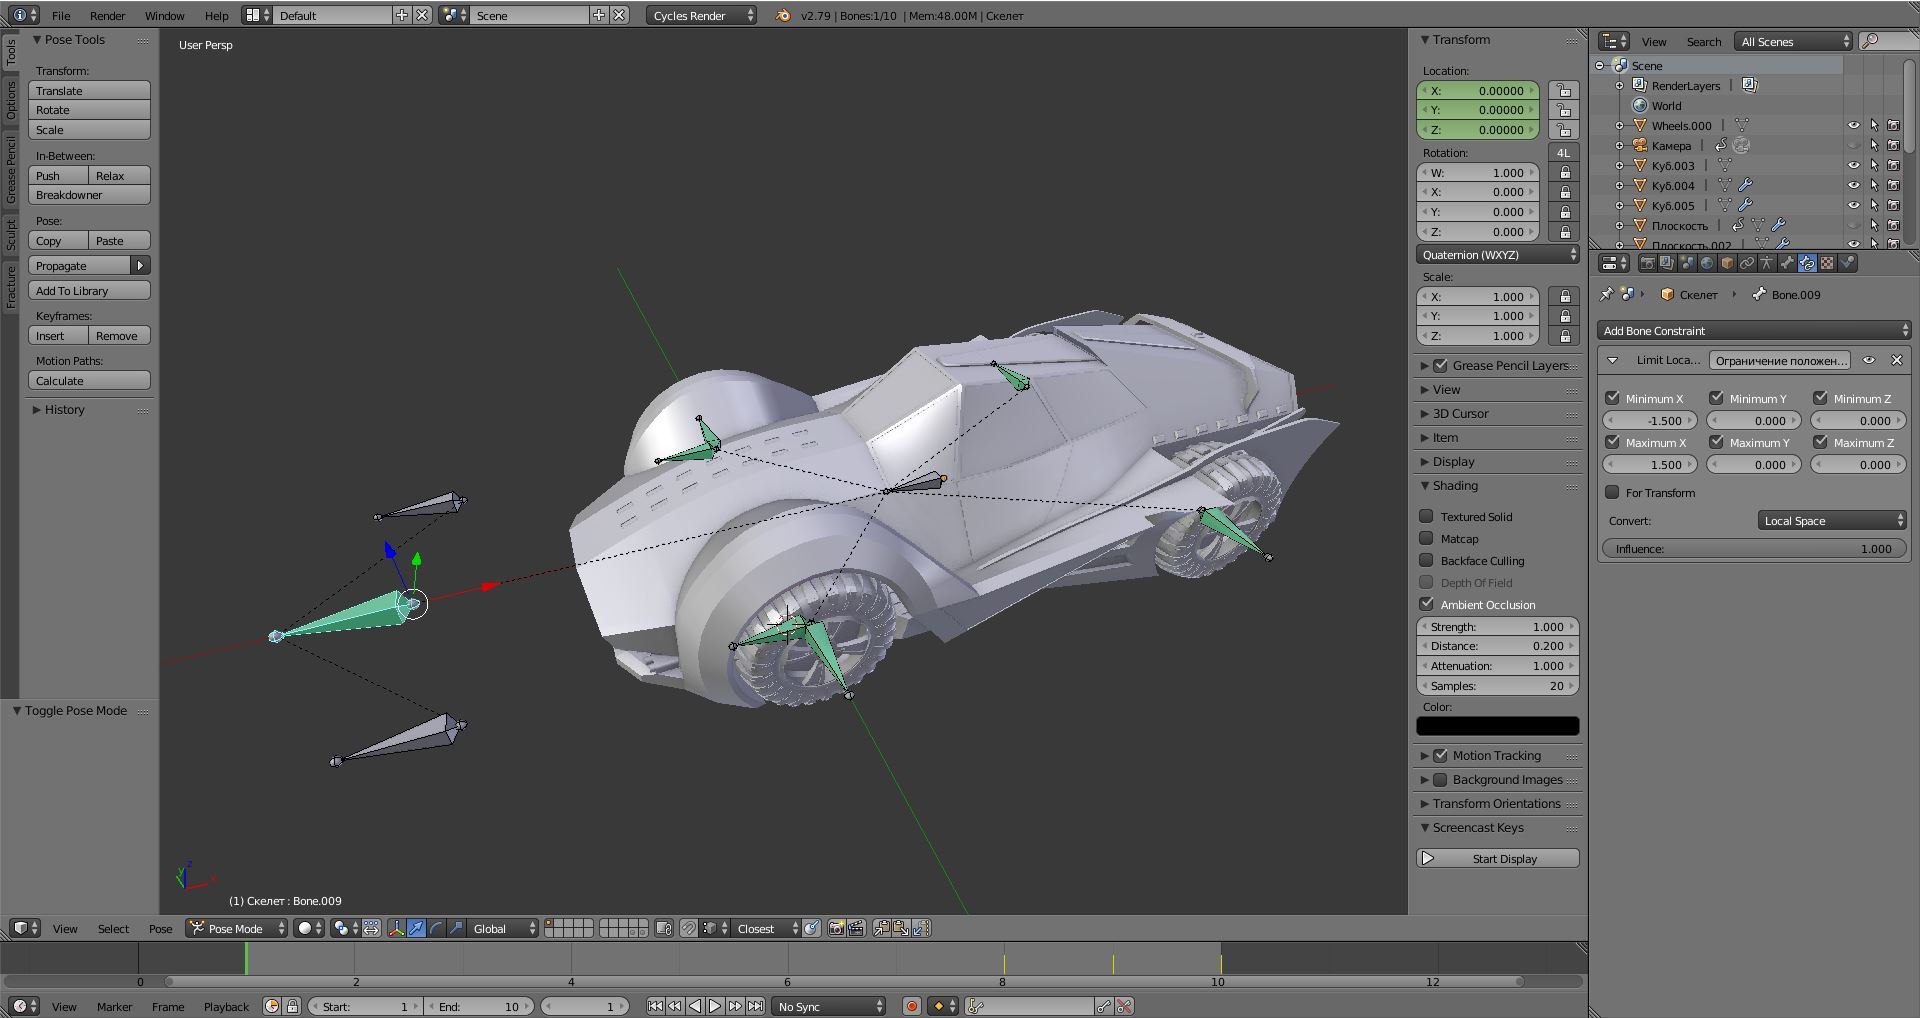Jump to the last frame of timeline
The image size is (1920, 1018).
(x=755, y=1006)
